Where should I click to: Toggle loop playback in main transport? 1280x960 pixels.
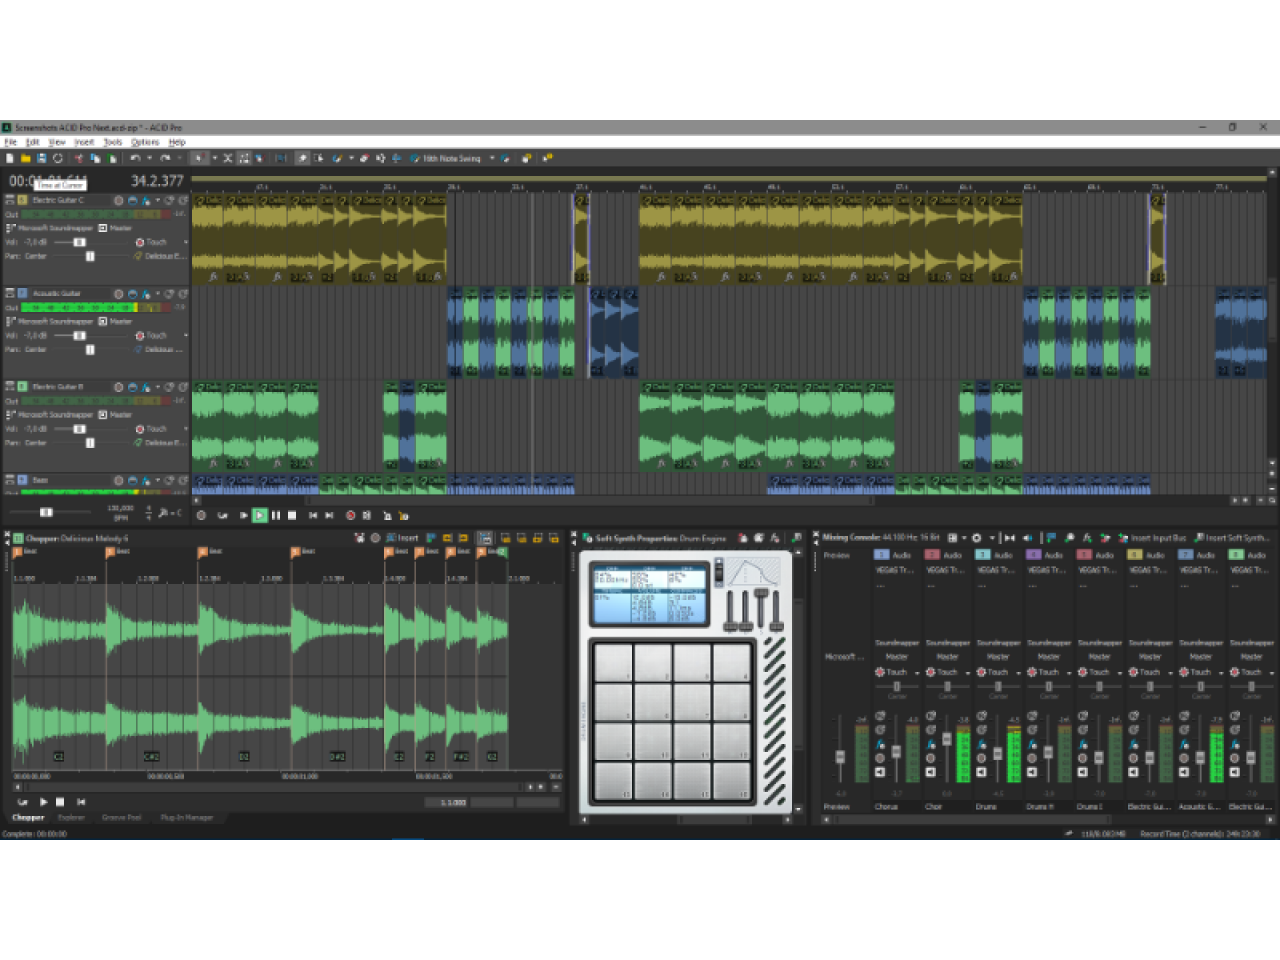tap(222, 515)
